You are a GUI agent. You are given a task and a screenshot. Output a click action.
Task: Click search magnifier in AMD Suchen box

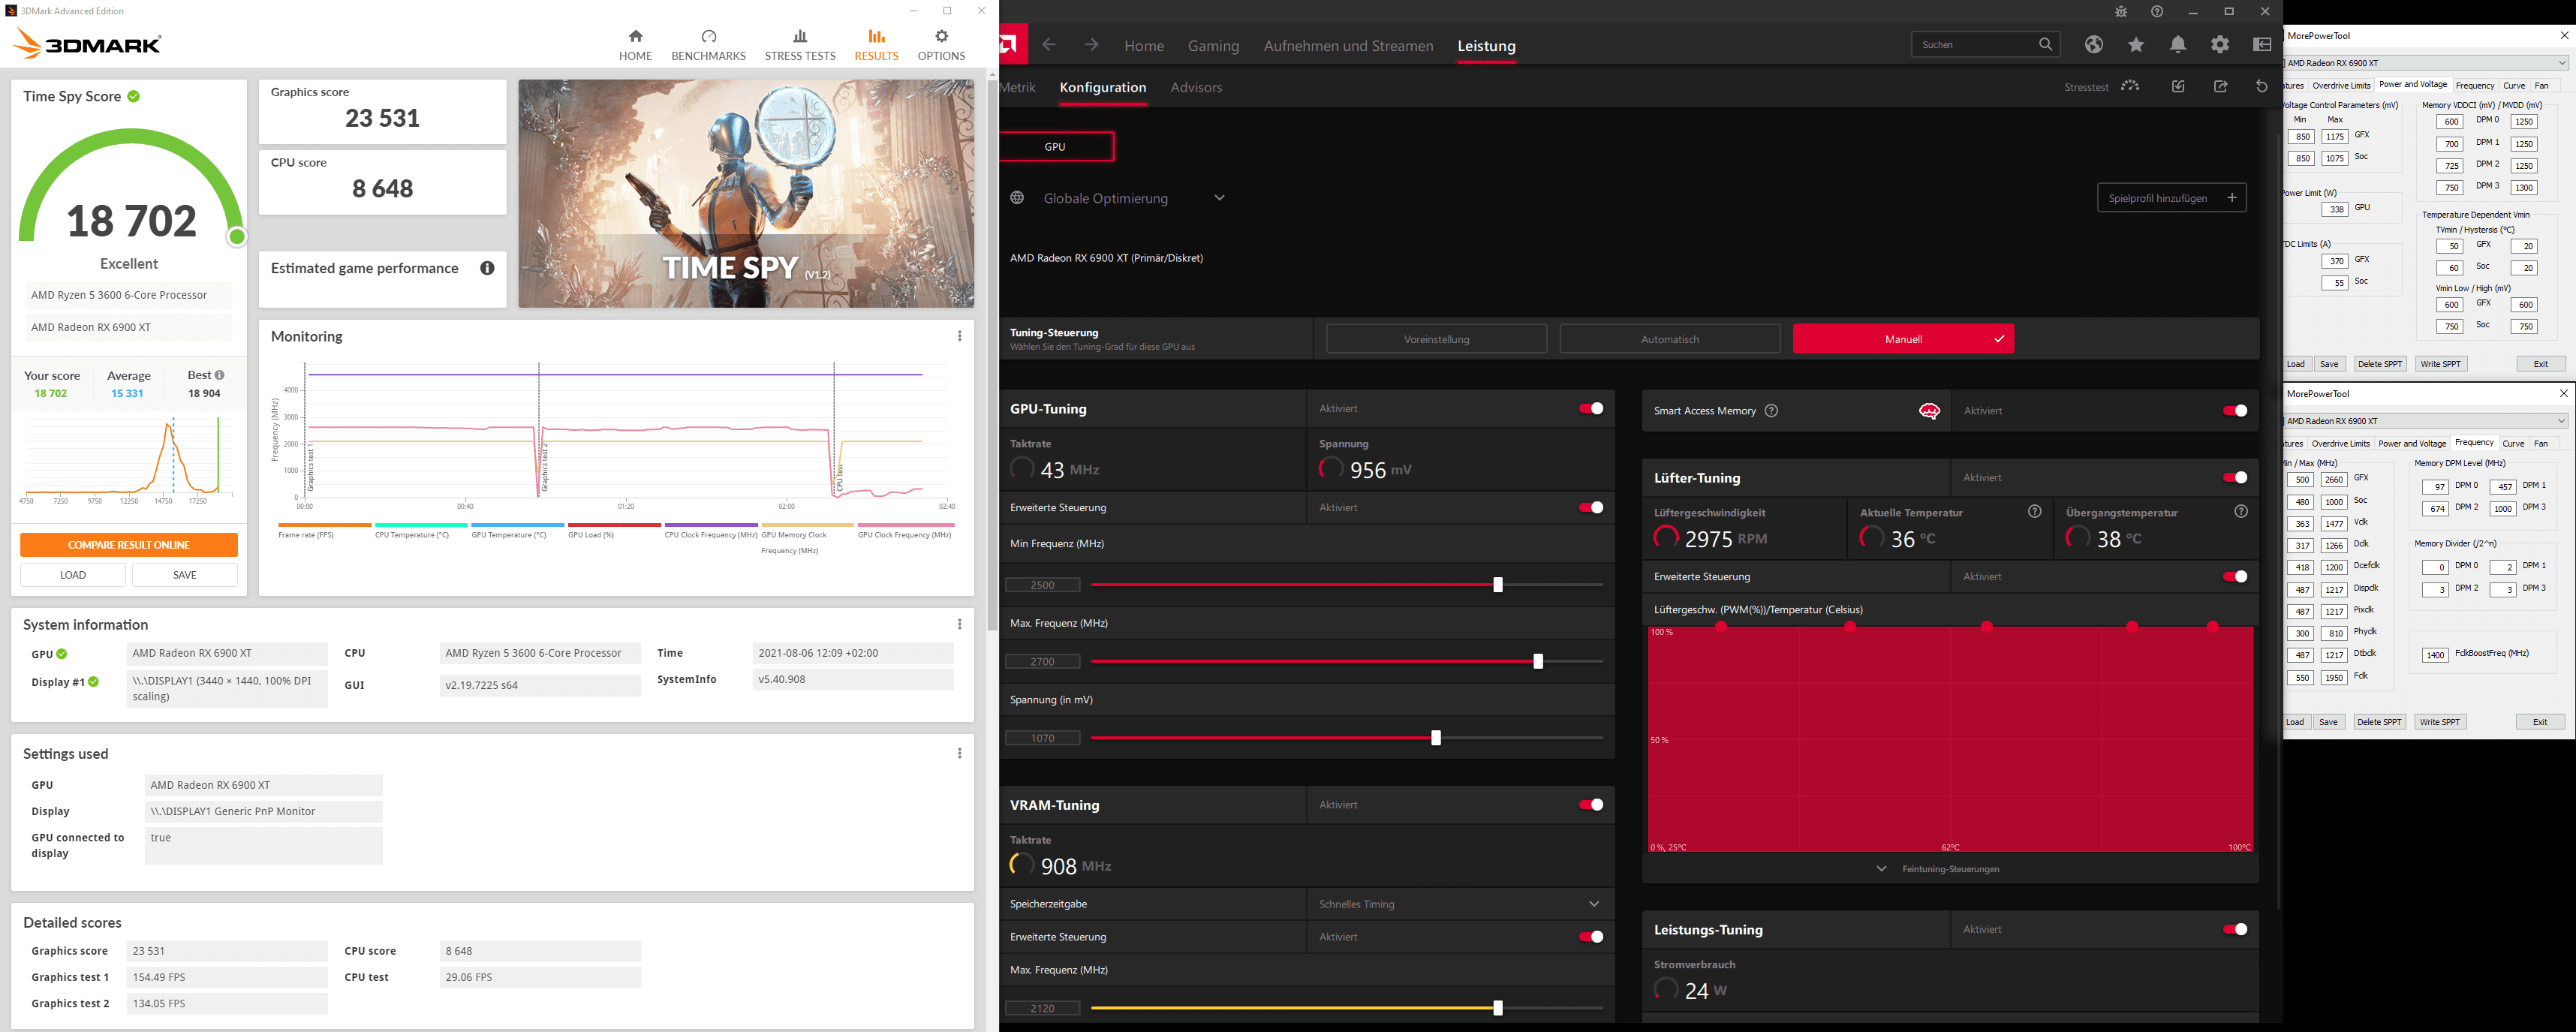(x=2045, y=44)
